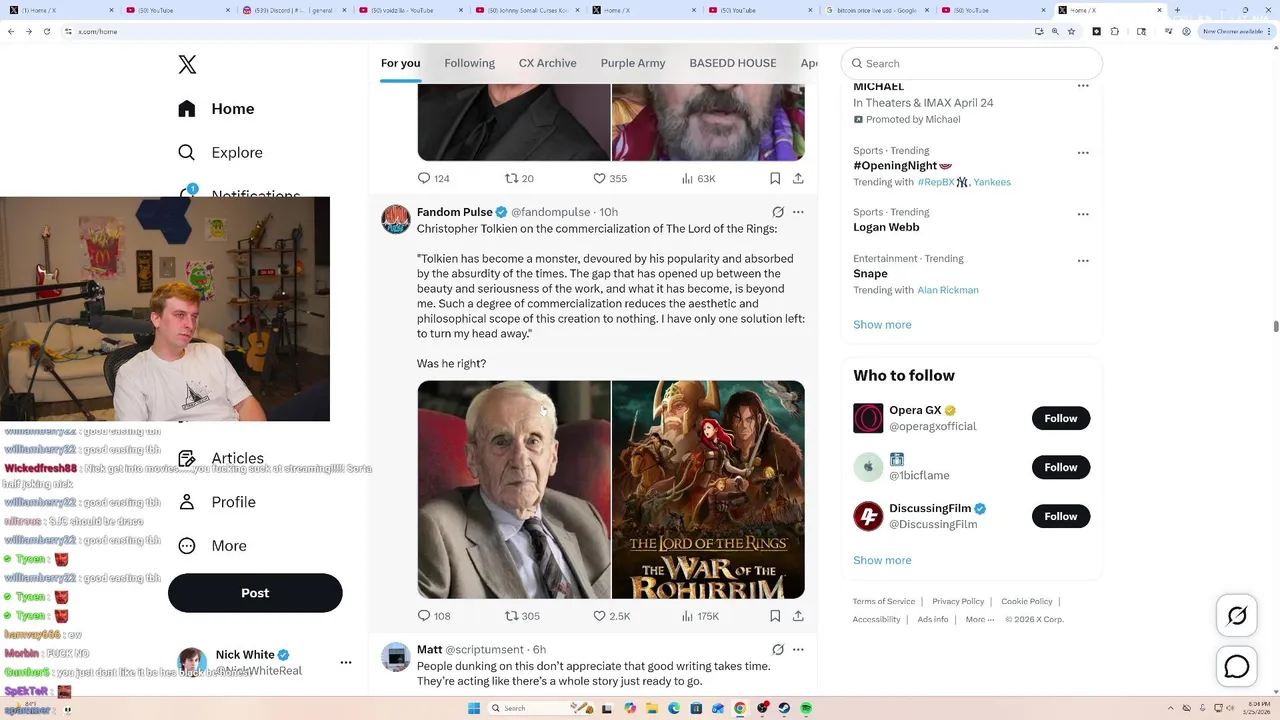Screen dimensions: 1280x720
Task: Open more options for Logan Webb trend
Action: pos(1083,214)
